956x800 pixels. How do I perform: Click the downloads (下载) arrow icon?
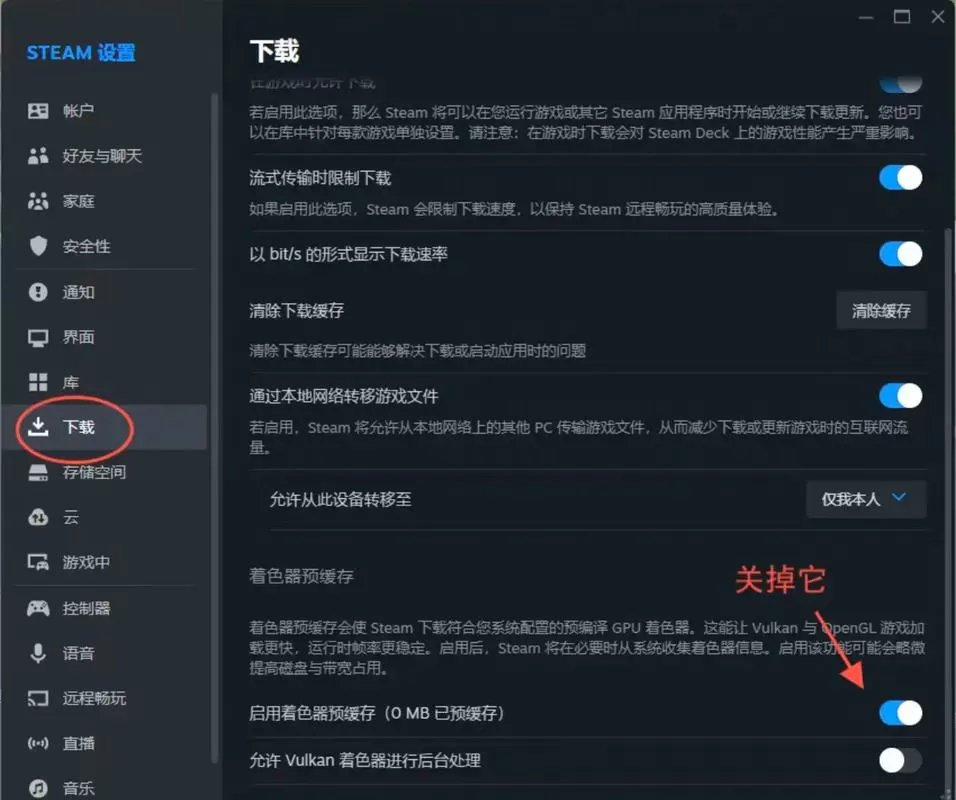[38, 427]
